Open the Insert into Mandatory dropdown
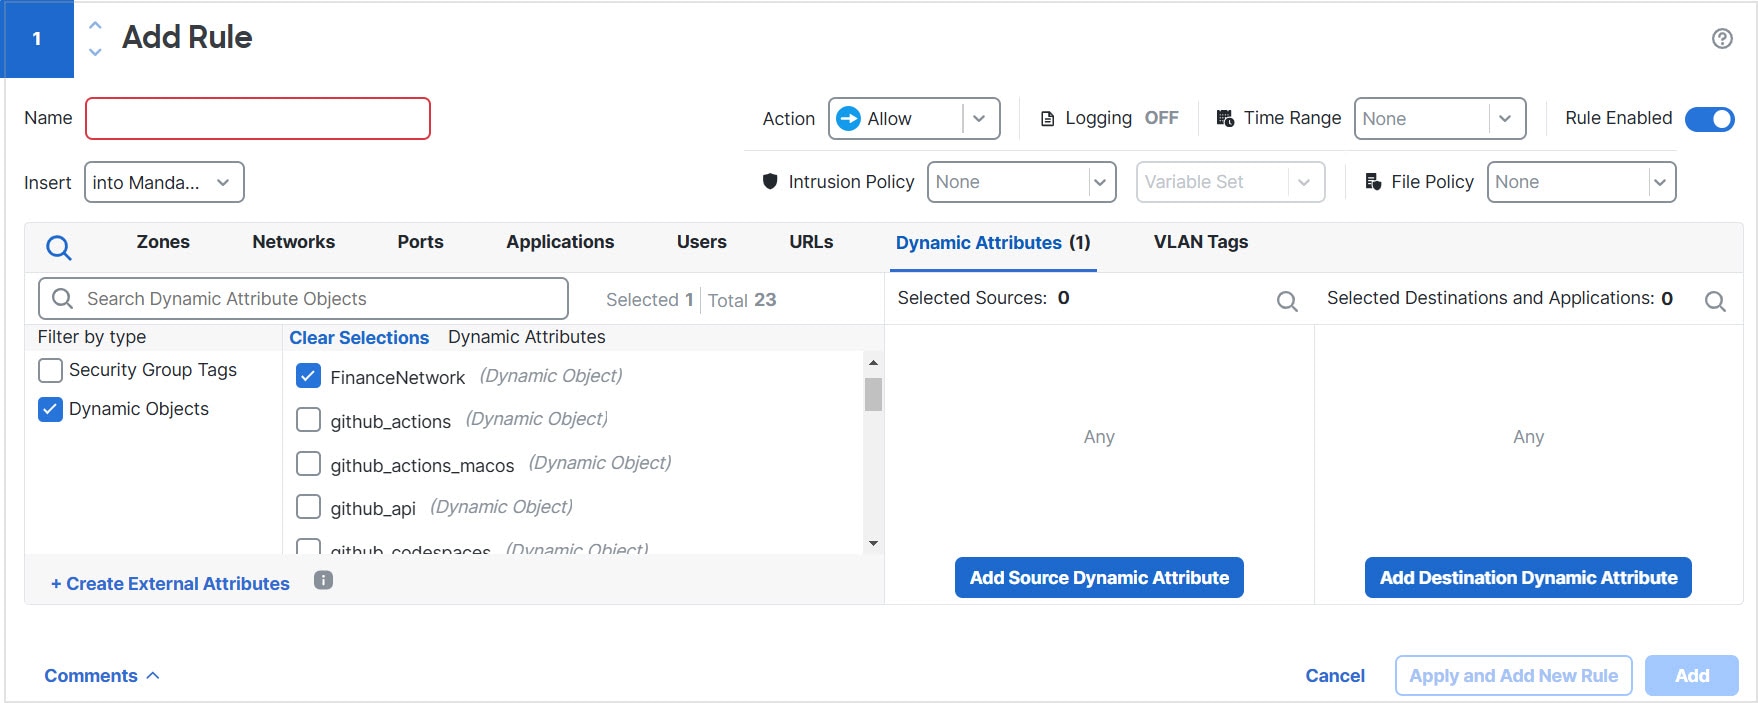The height and width of the screenshot is (703, 1758). pos(164,182)
